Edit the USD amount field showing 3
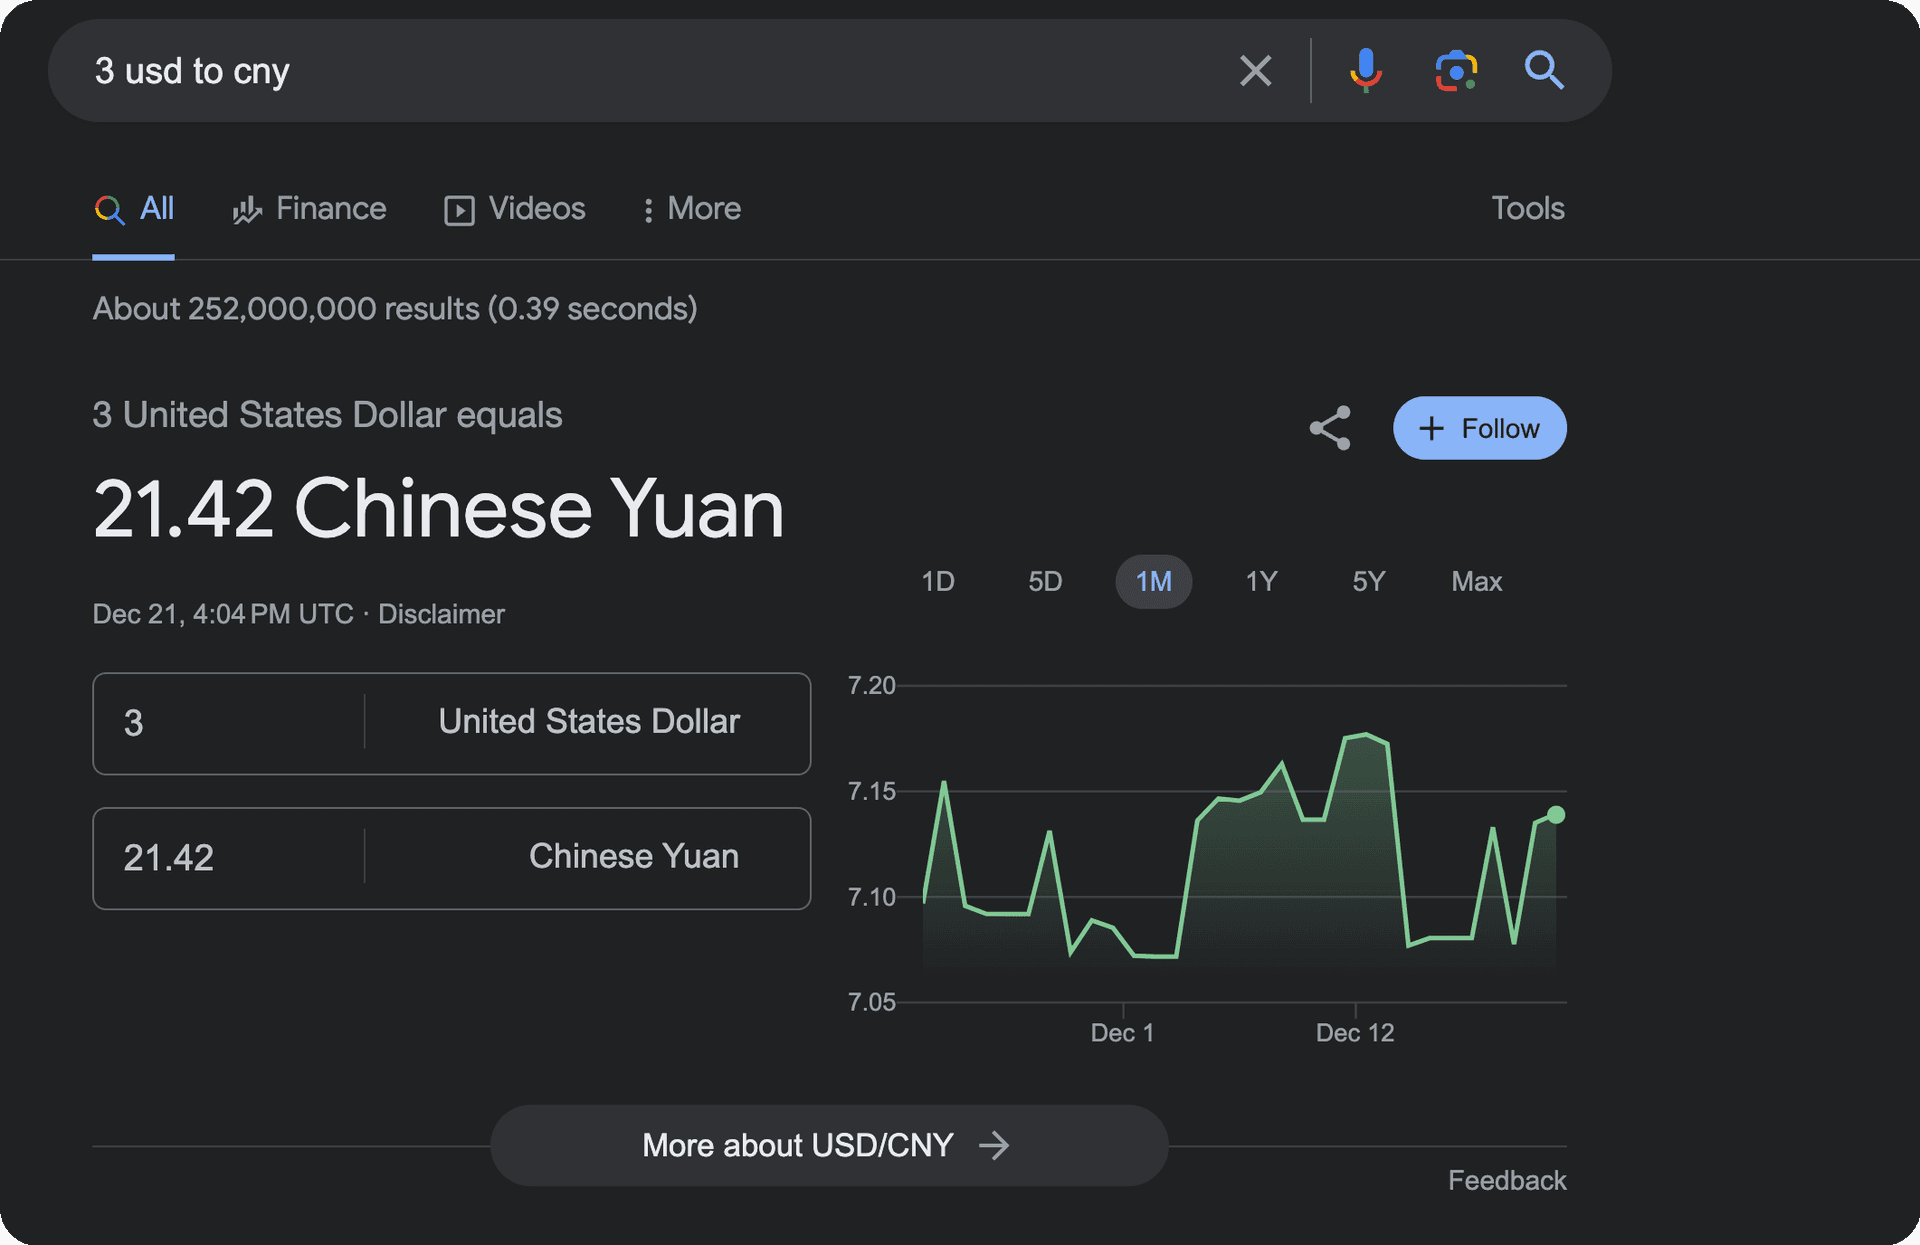This screenshot has height=1245, width=1920. pos(229,723)
